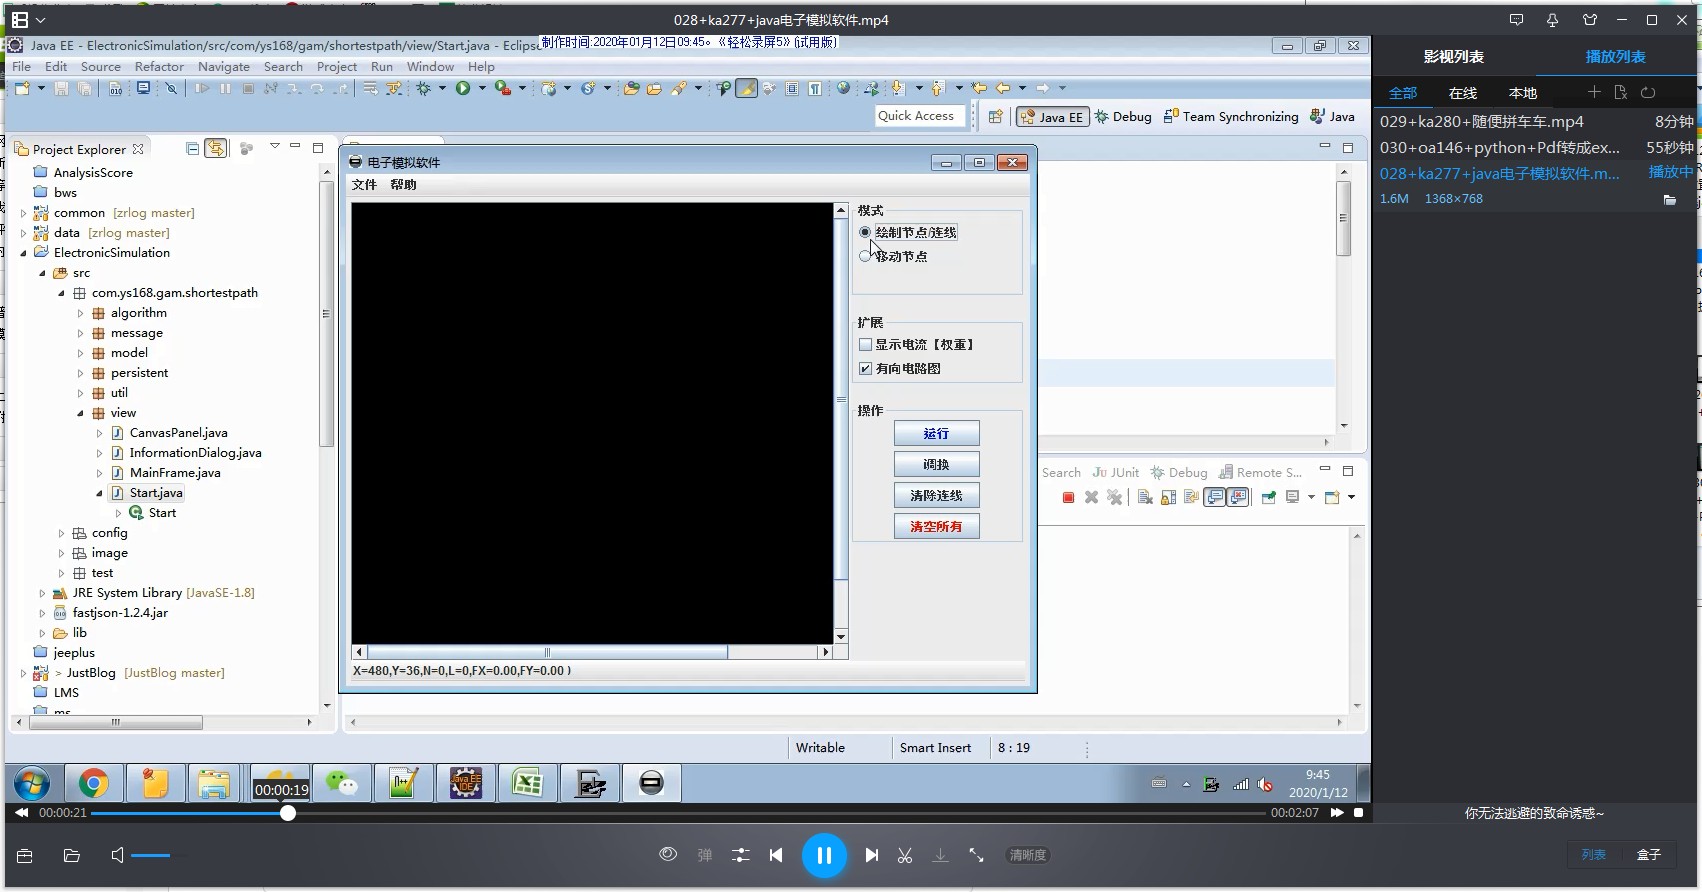Viewport: 1702px width, 892px height.
Task: Click the Remove All Terminated icon in console
Action: [1114, 497]
